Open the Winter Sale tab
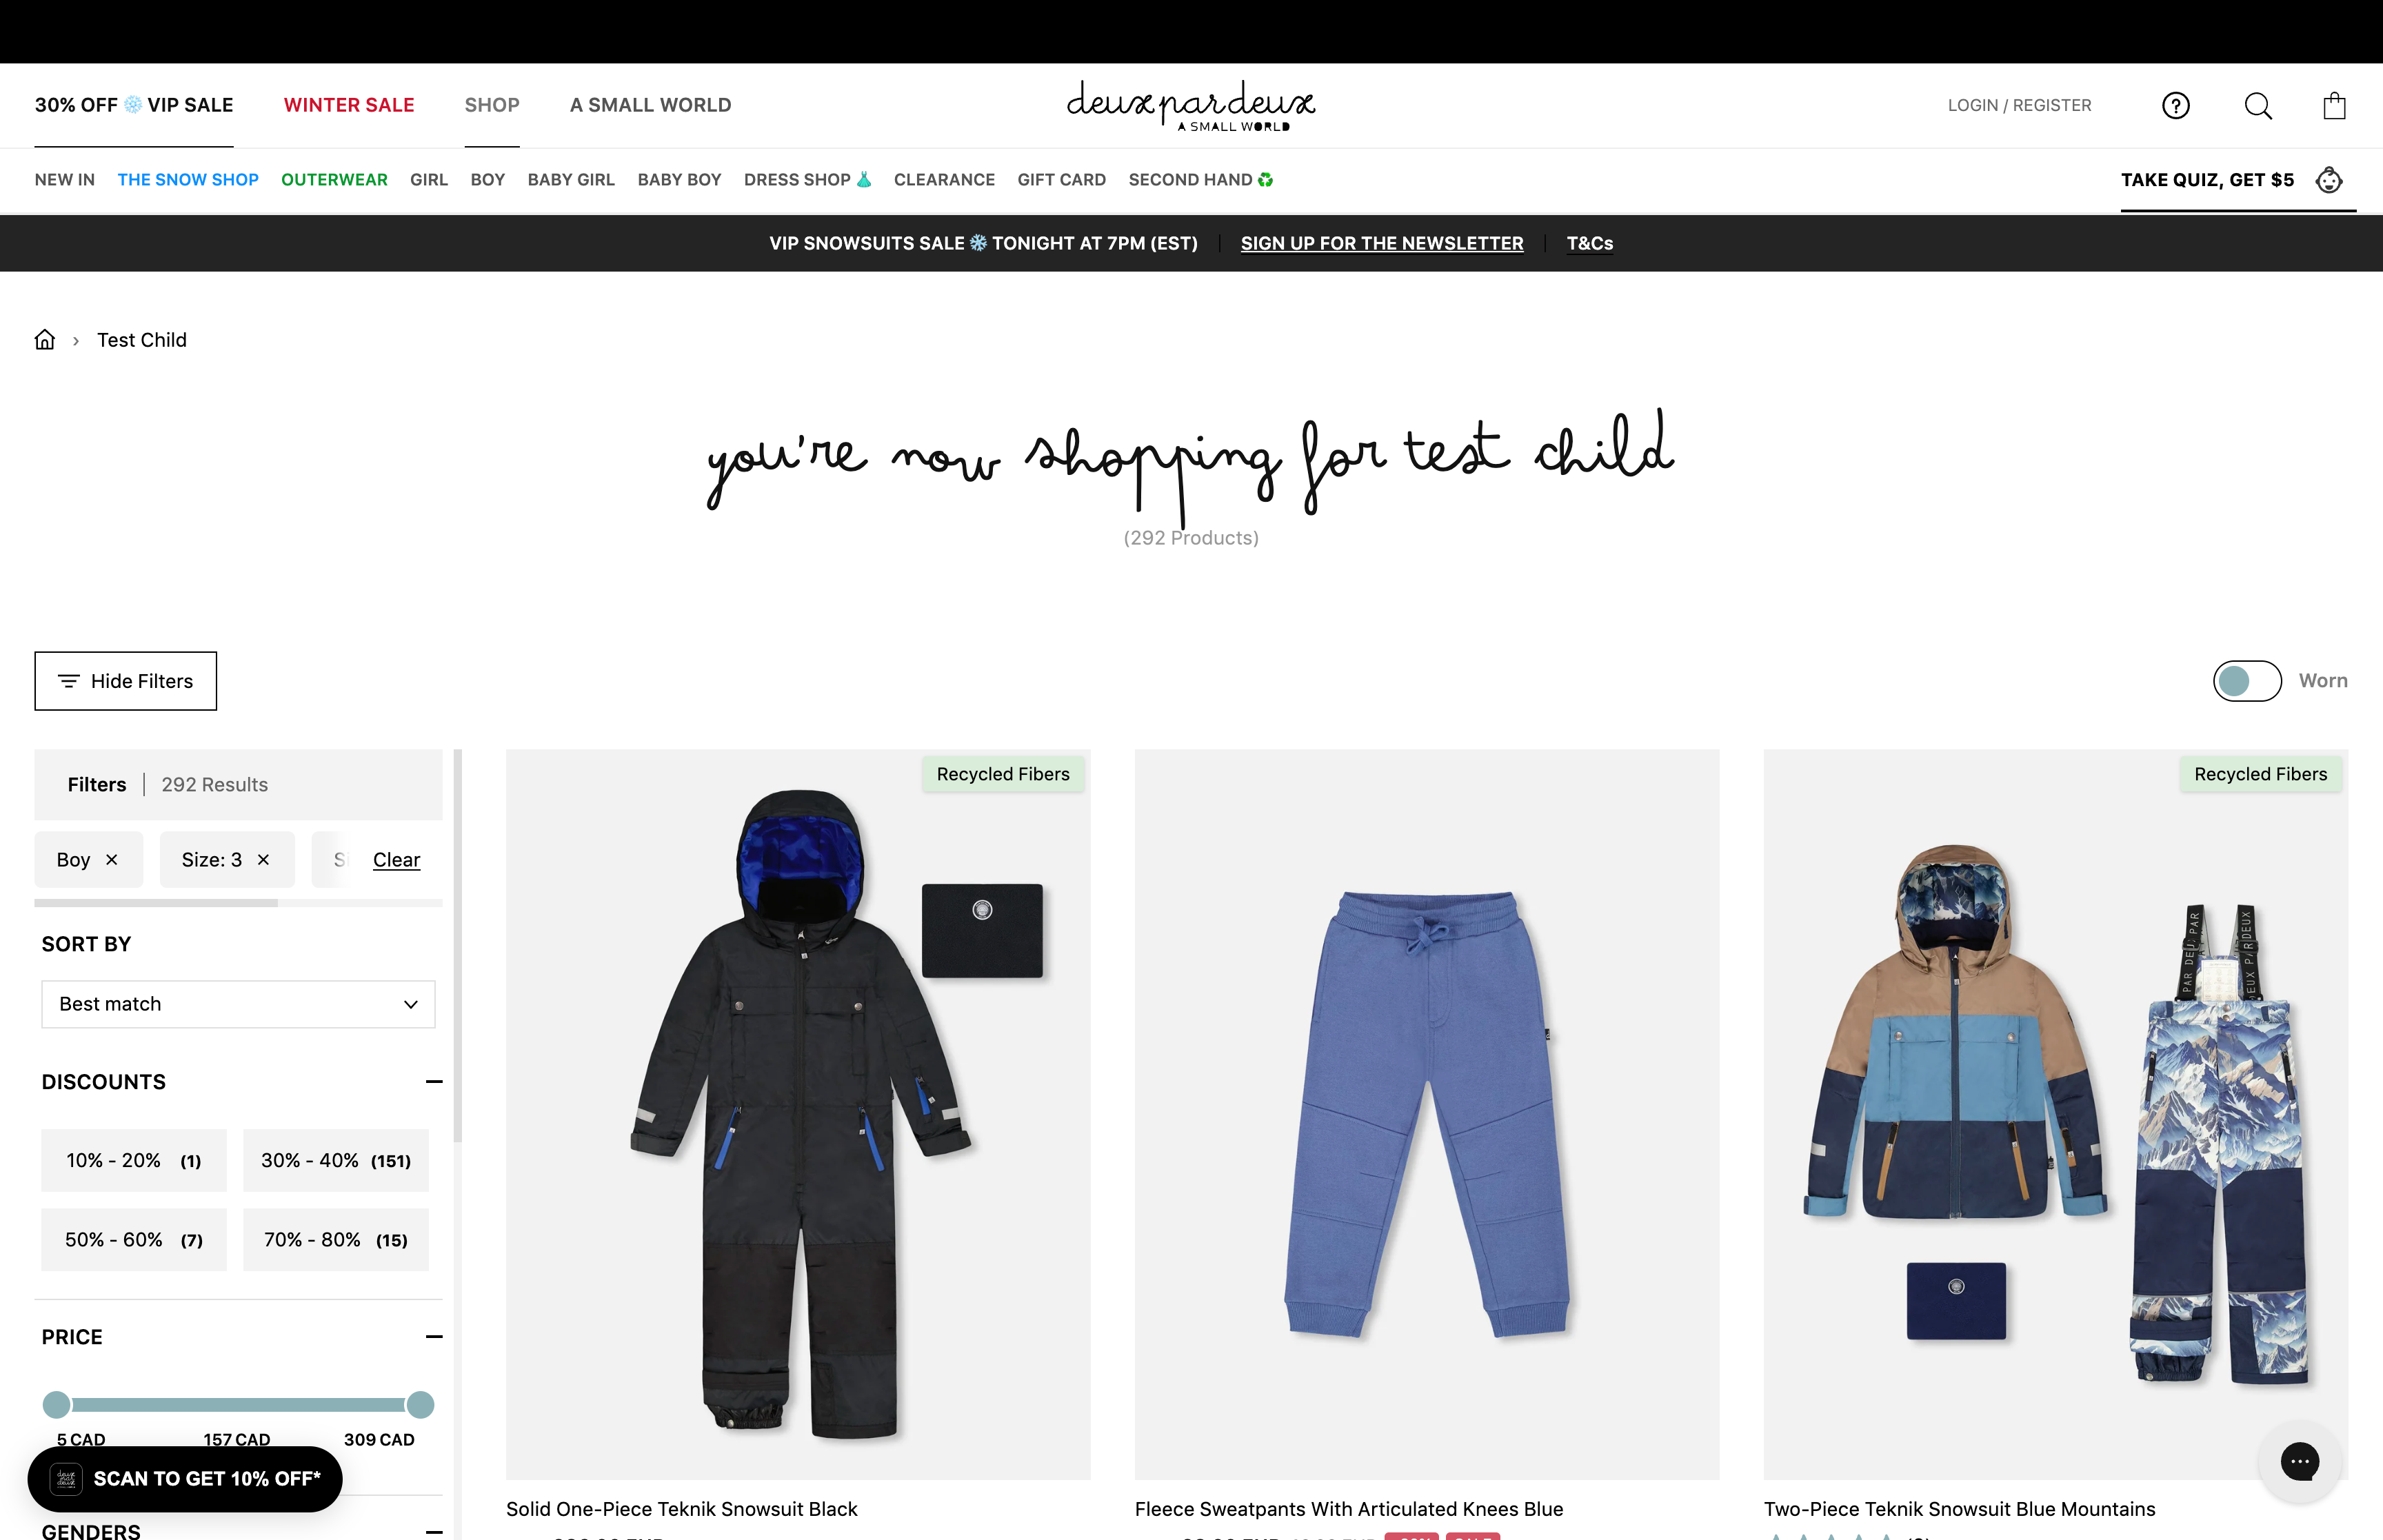This screenshot has height=1540, width=2383. [x=349, y=105]
